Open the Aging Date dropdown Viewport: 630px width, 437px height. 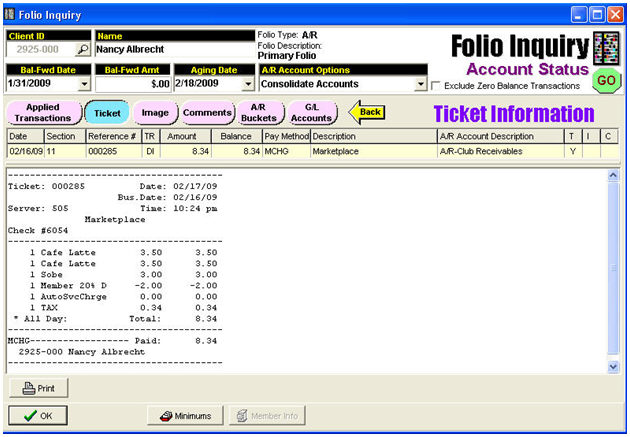tap(248, 85)
